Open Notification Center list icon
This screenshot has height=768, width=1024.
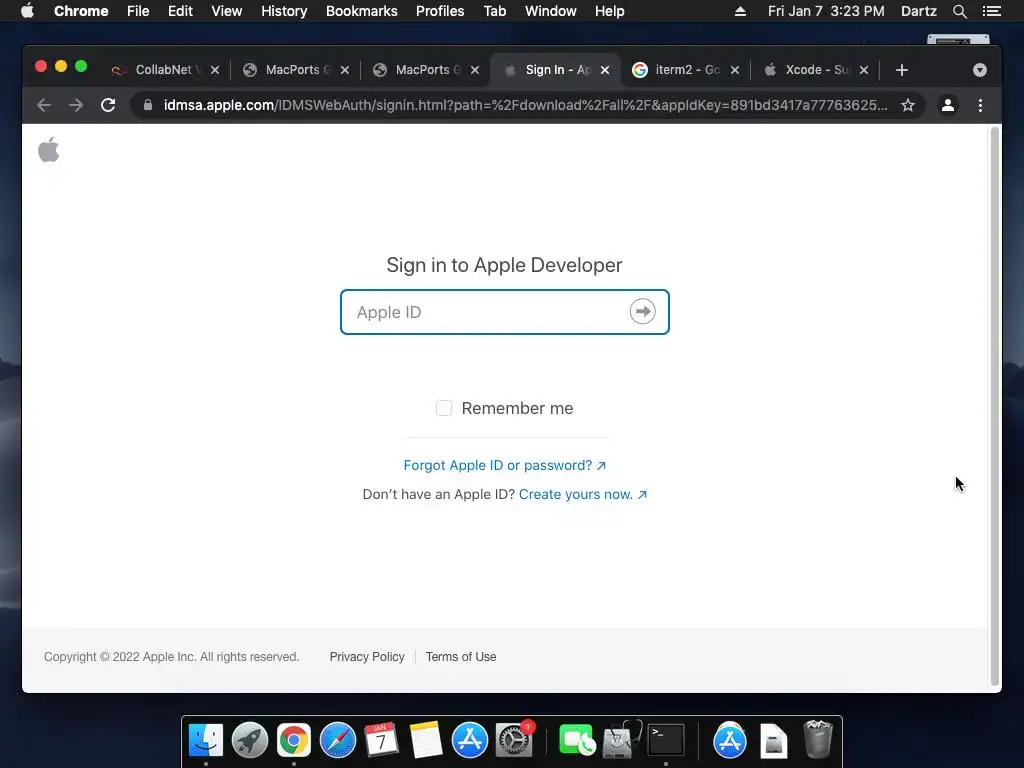point(991,11)
